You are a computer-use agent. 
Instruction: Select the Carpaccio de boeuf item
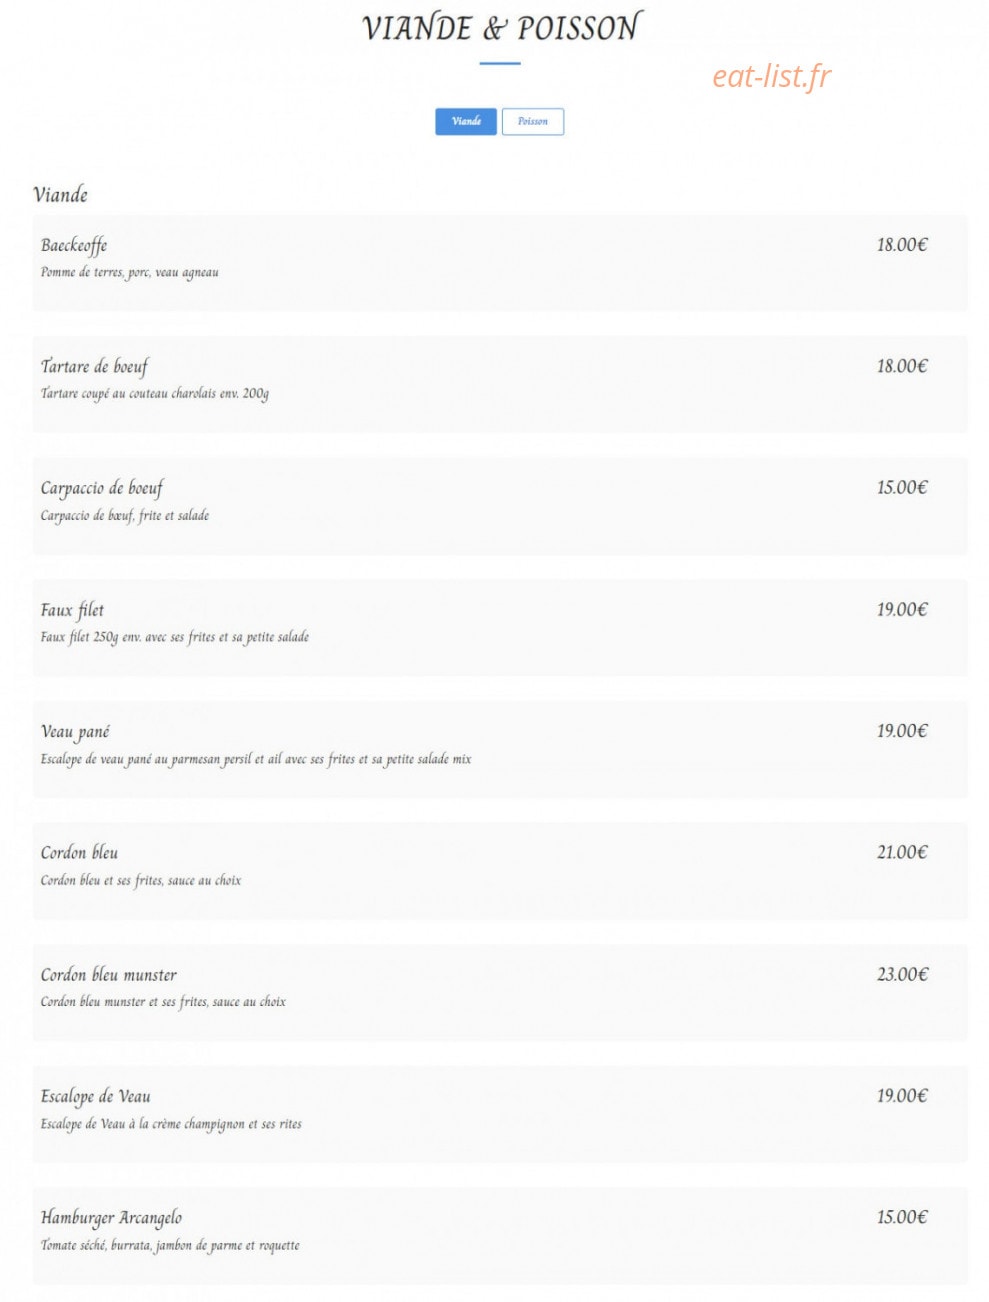pyautogui.click(x=500, y=506)
